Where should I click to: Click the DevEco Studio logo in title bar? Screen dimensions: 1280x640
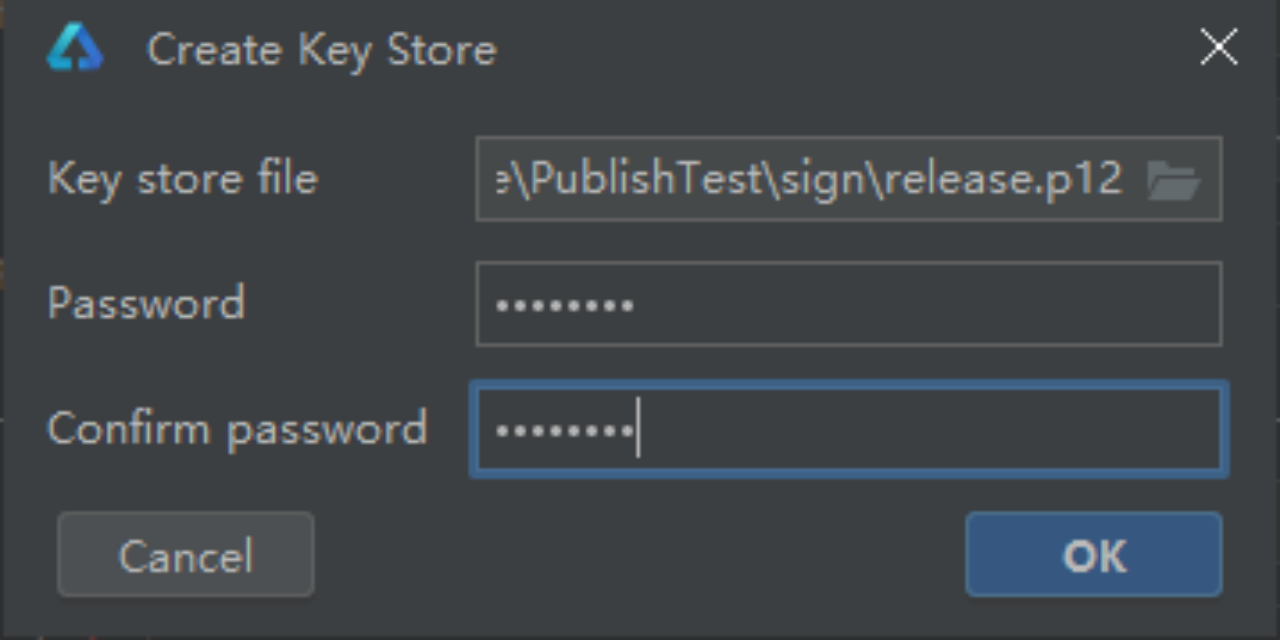point(75,49)
